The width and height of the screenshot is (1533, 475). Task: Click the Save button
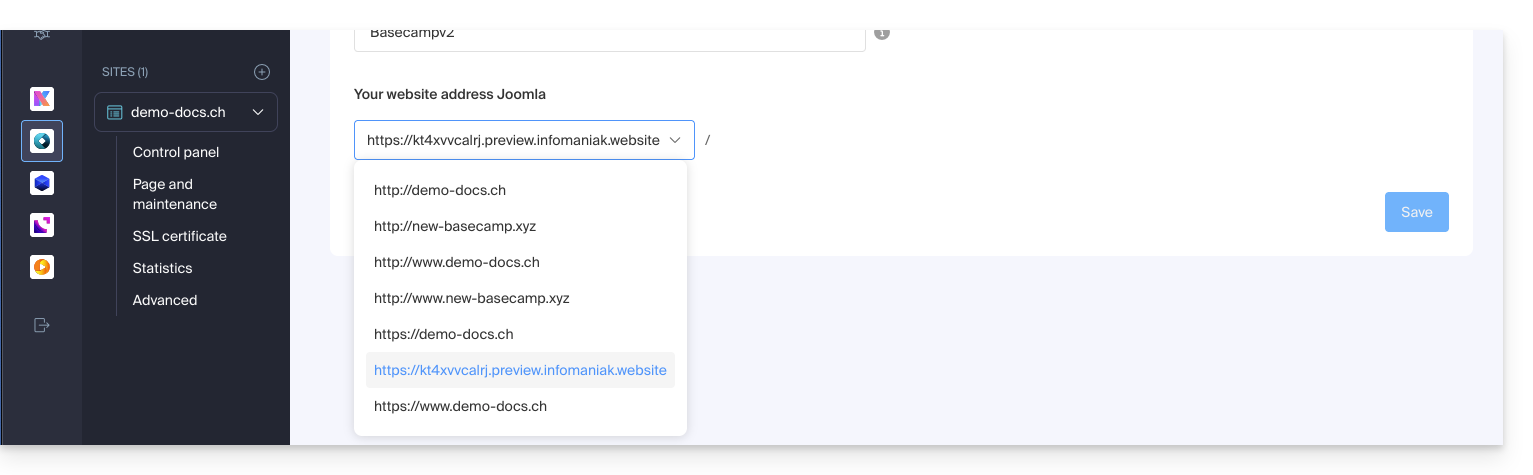pos(1416,212)
